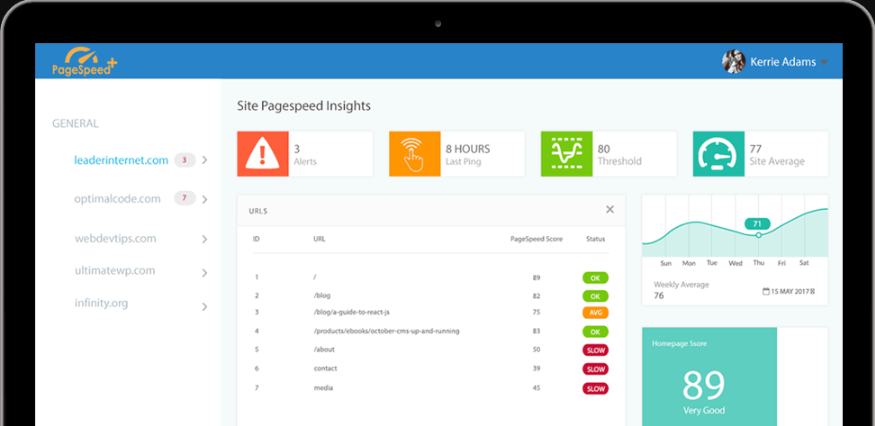Open ultimatewp.com site entry
Viewport: 875px width, 426px height.
tap(115, 271)
